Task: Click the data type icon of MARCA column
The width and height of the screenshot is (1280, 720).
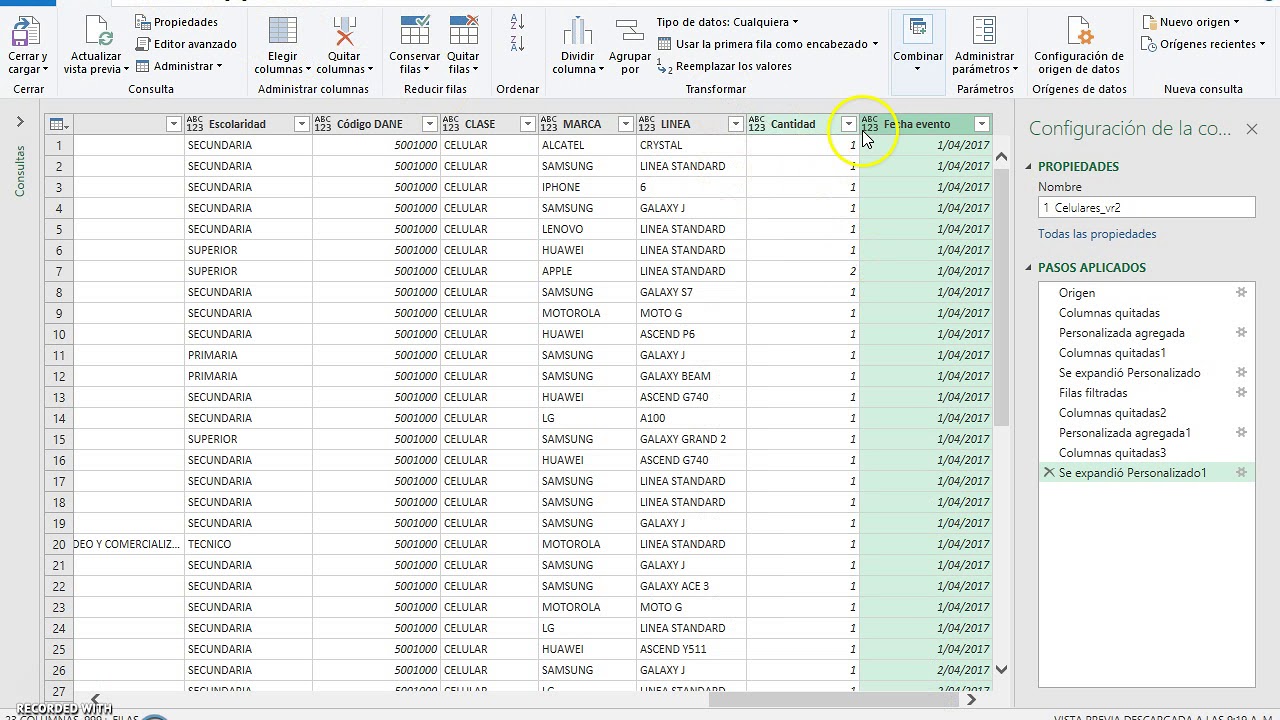Action: pos(549,124)
